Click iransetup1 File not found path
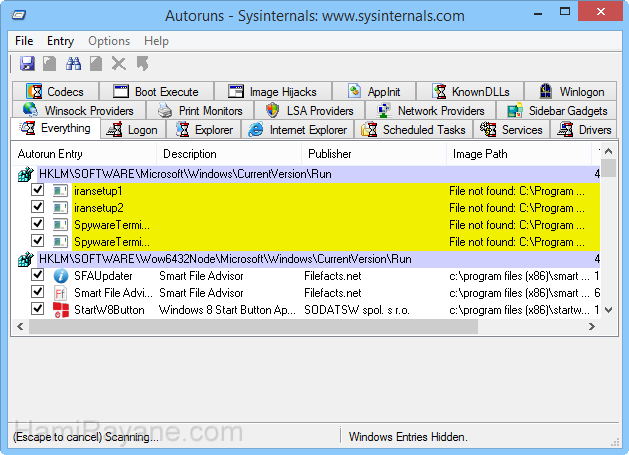Screen dimensions: 629x455 tap(517, 191)
